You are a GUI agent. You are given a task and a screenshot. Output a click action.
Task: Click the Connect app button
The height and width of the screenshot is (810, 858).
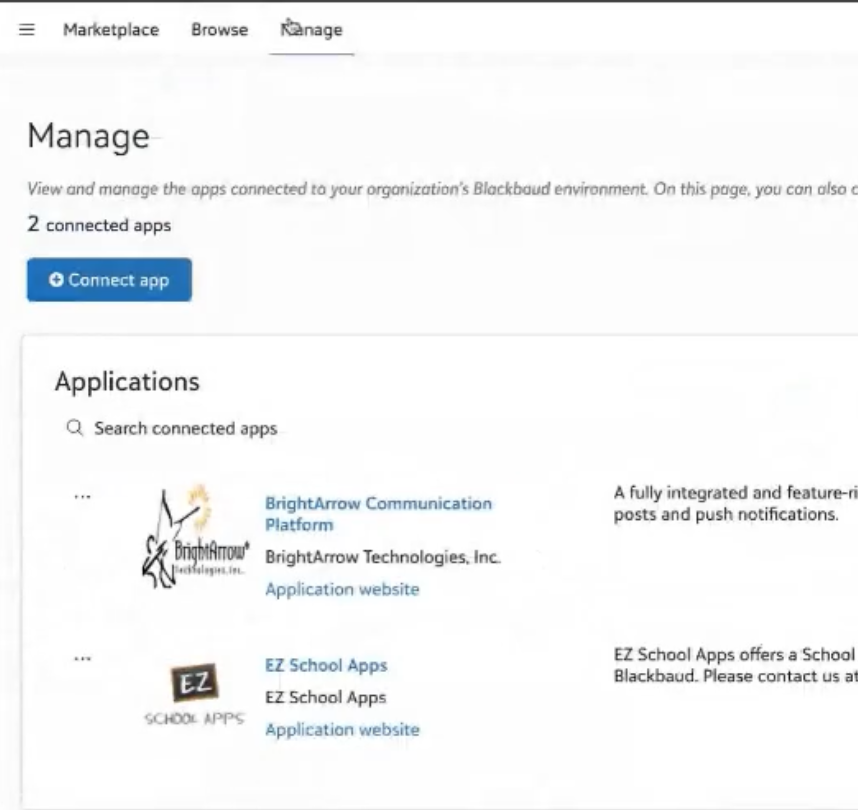109,280
